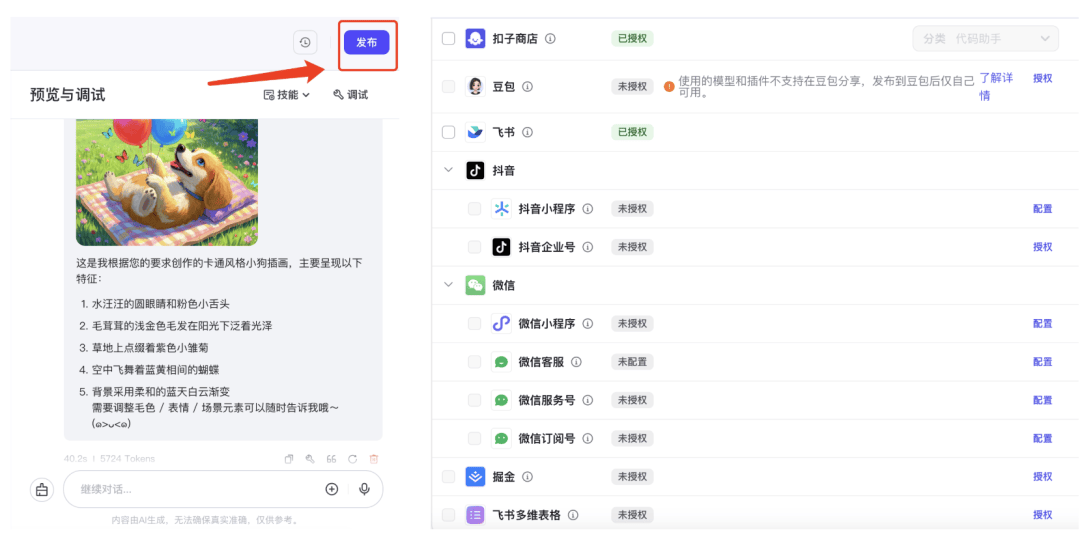The width and height of the screenshot is (1080, 539).
Task: Click 授权 link in 抖音企业号 row
Action: (x=1042, y=246)
